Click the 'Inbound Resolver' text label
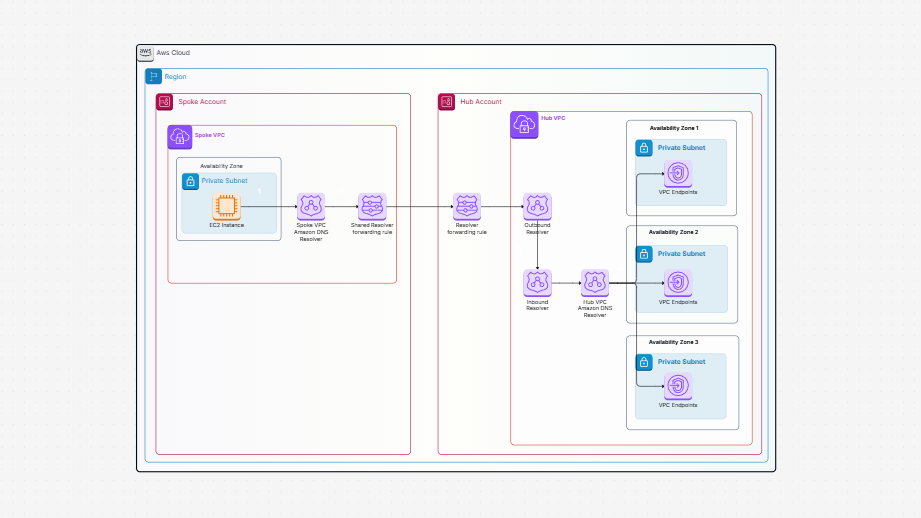Screen dimensions: 921x518 click(537, 305)
